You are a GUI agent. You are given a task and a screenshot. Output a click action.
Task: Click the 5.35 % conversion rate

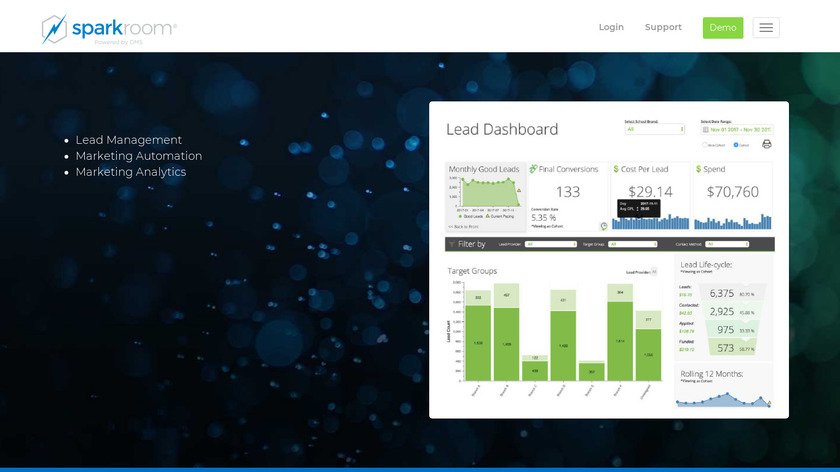[543, 218]
